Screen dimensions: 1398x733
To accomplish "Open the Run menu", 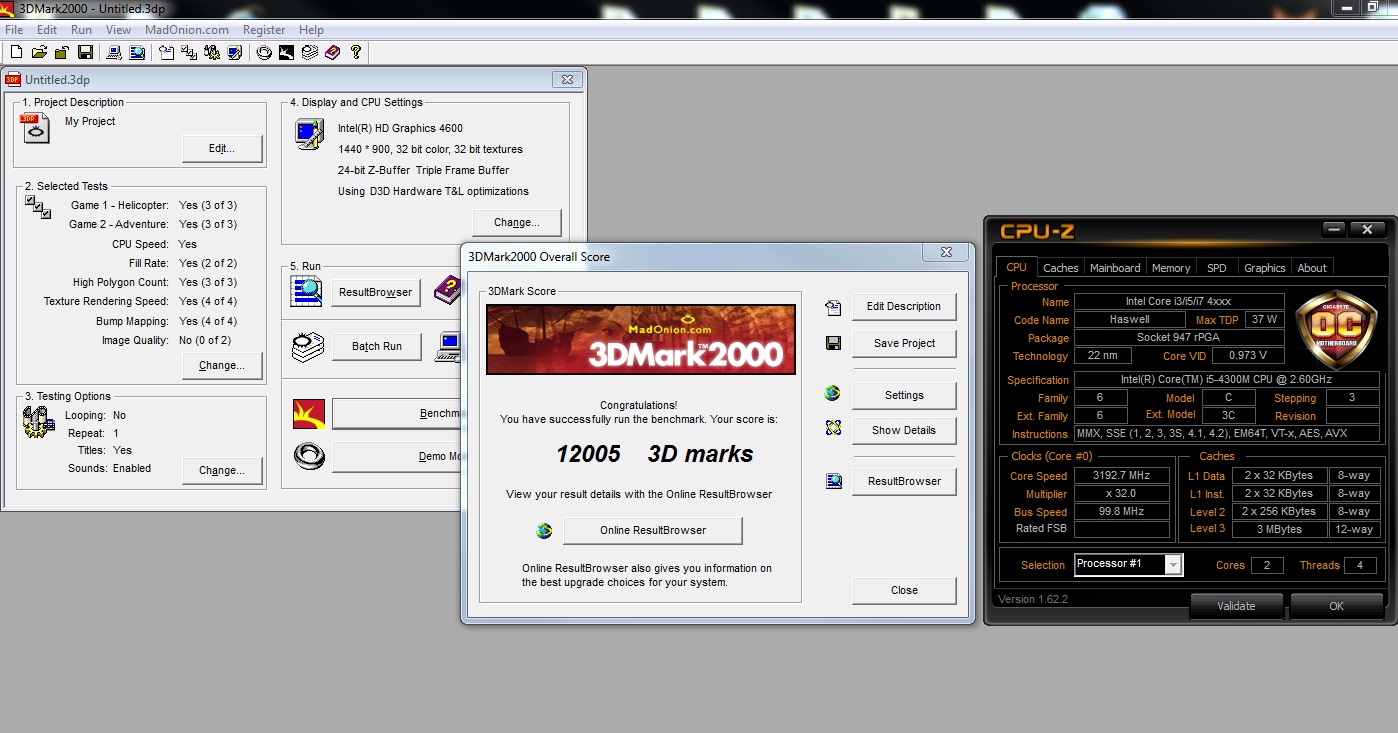I will 81,30.
